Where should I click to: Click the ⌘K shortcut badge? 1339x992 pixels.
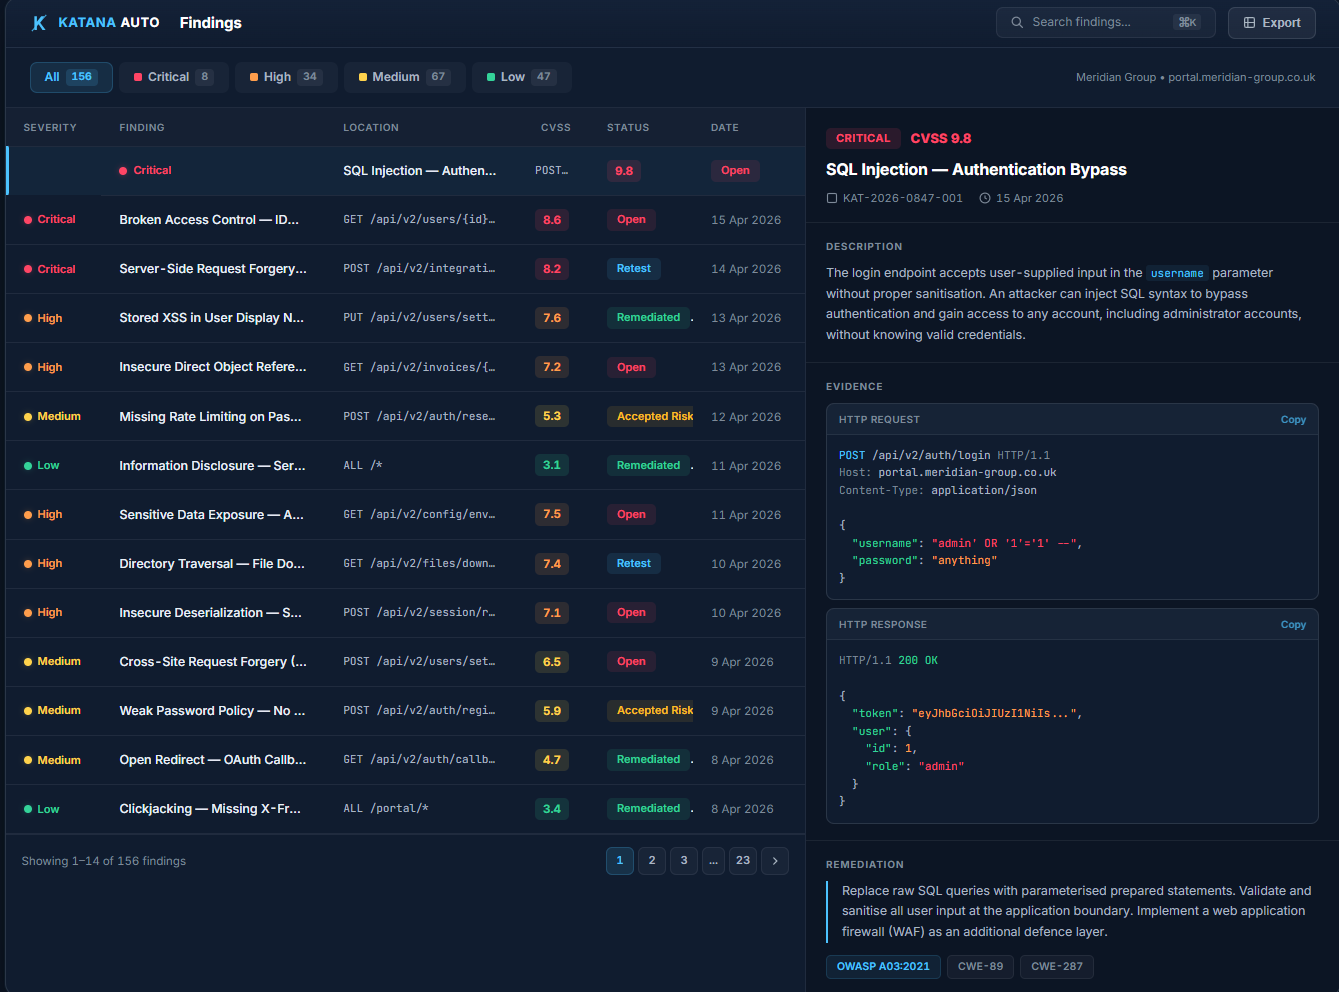pos(1187,22)
